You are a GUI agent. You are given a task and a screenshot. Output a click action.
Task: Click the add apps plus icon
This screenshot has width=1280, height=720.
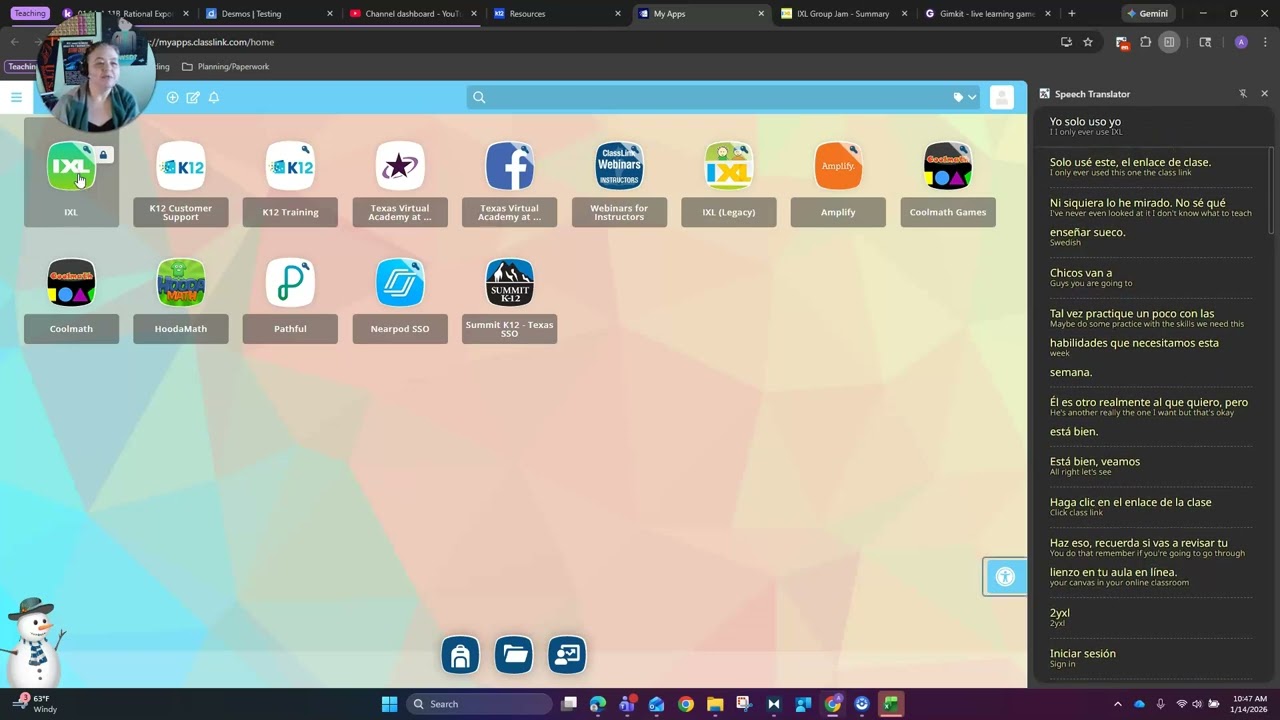pos(172,97)
